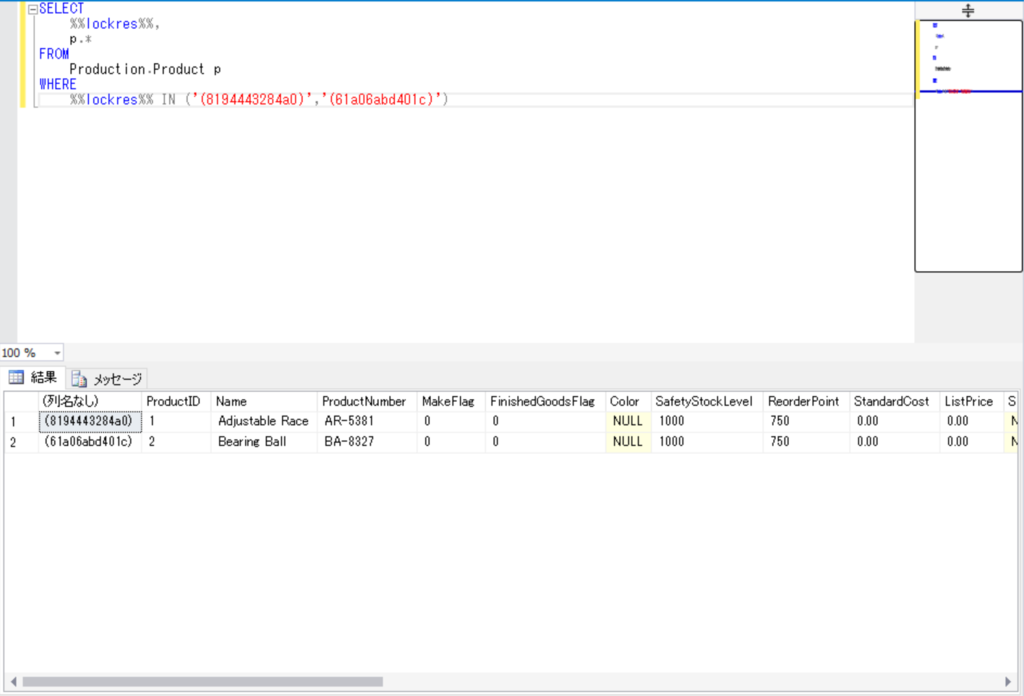
Task: Click the StandardCost column header
Action: [894, 402]
